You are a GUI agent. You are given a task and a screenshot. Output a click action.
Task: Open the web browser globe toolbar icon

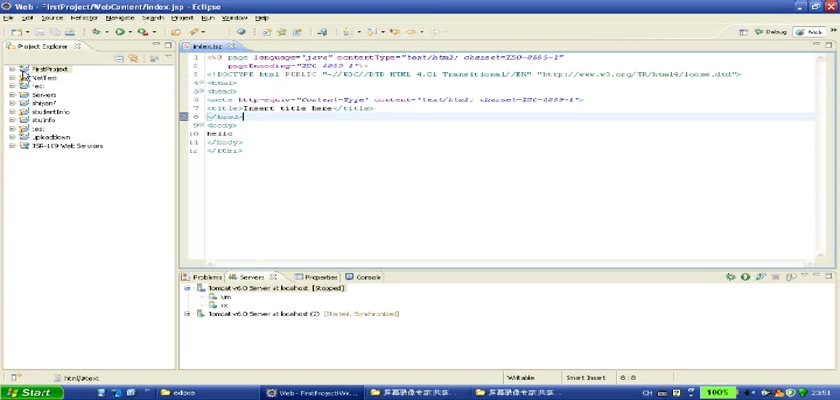pyautogui.click(x=241, y=32)
